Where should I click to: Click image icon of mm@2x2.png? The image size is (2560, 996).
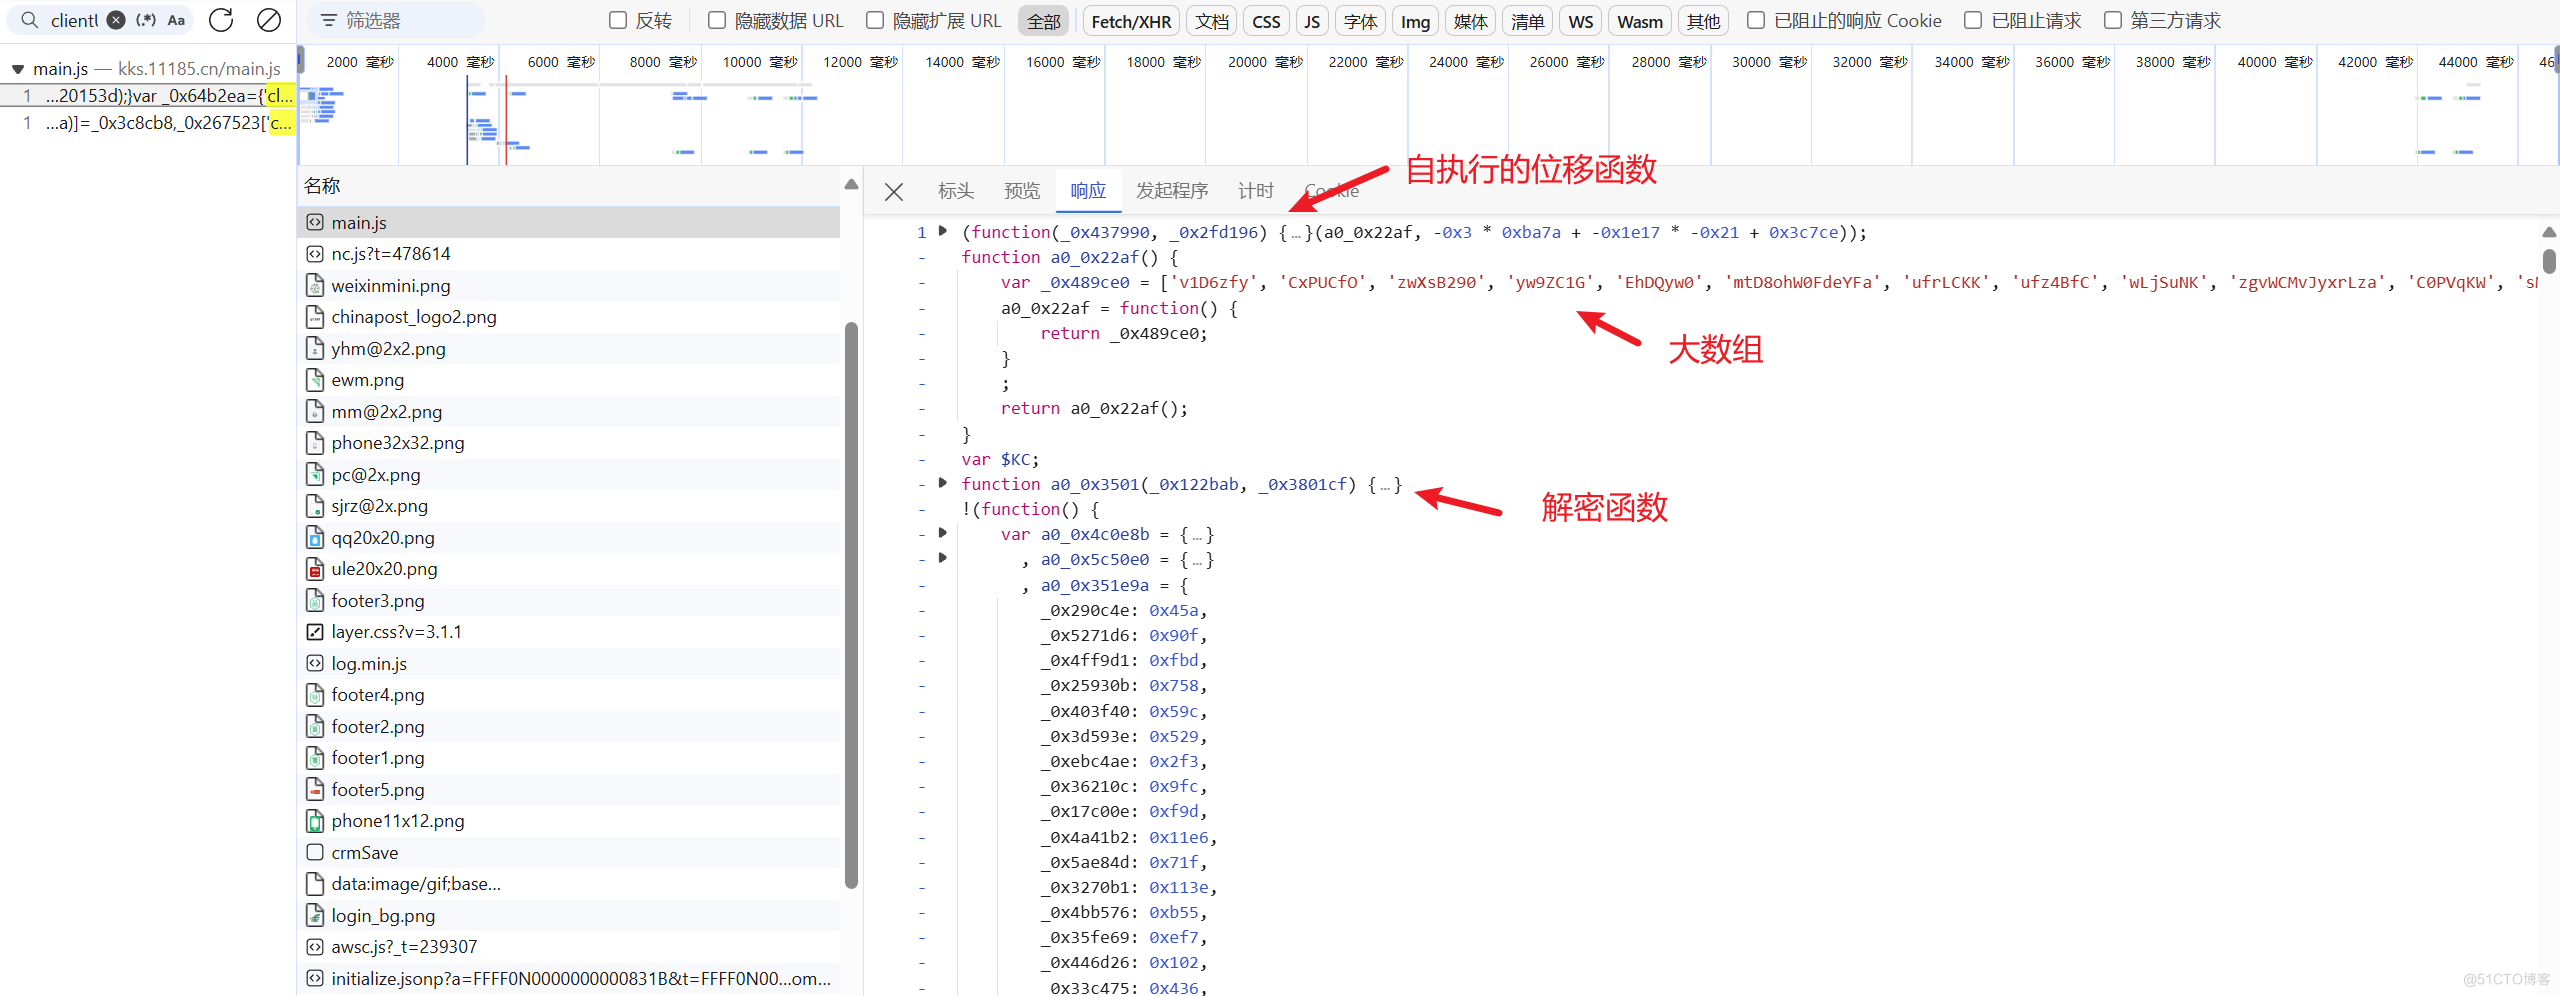click(x=315, y=412)
